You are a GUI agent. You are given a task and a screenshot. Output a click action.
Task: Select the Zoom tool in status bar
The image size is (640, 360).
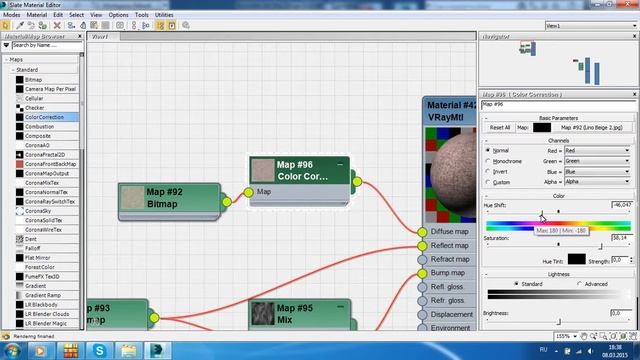coord(594,336)
